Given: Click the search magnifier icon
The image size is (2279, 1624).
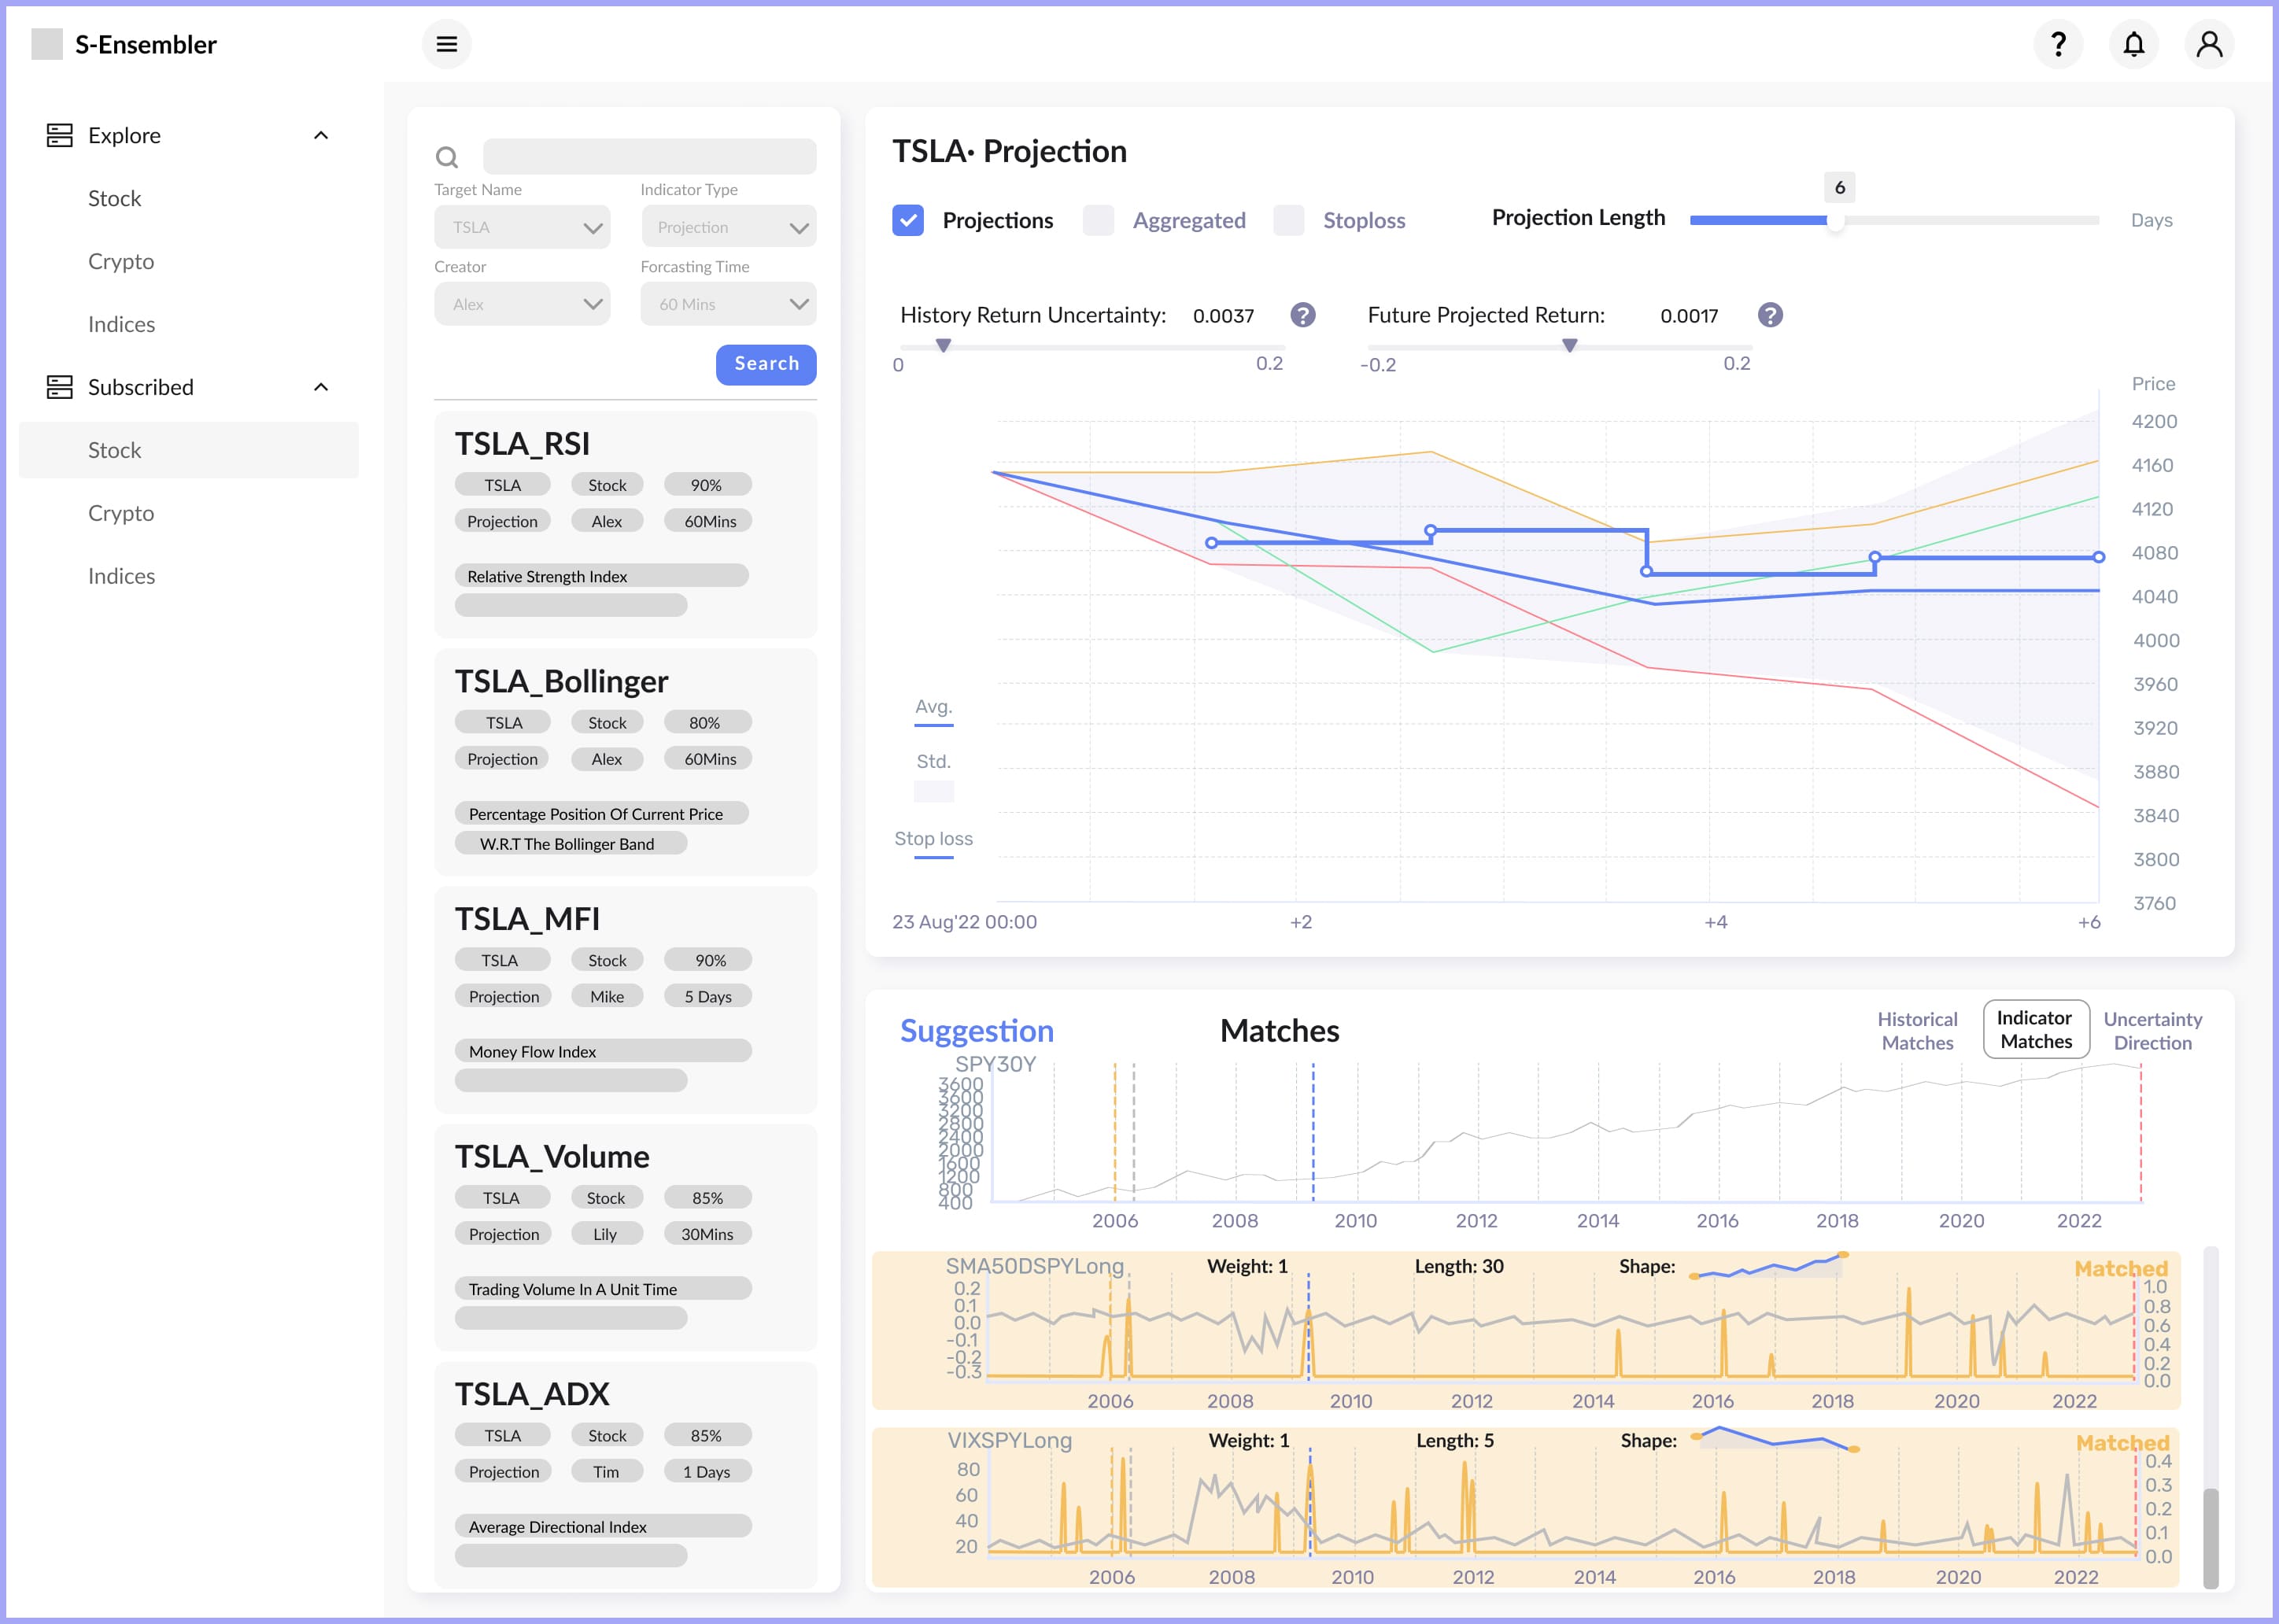Looking at the screenshot, I should coord(447,157).
